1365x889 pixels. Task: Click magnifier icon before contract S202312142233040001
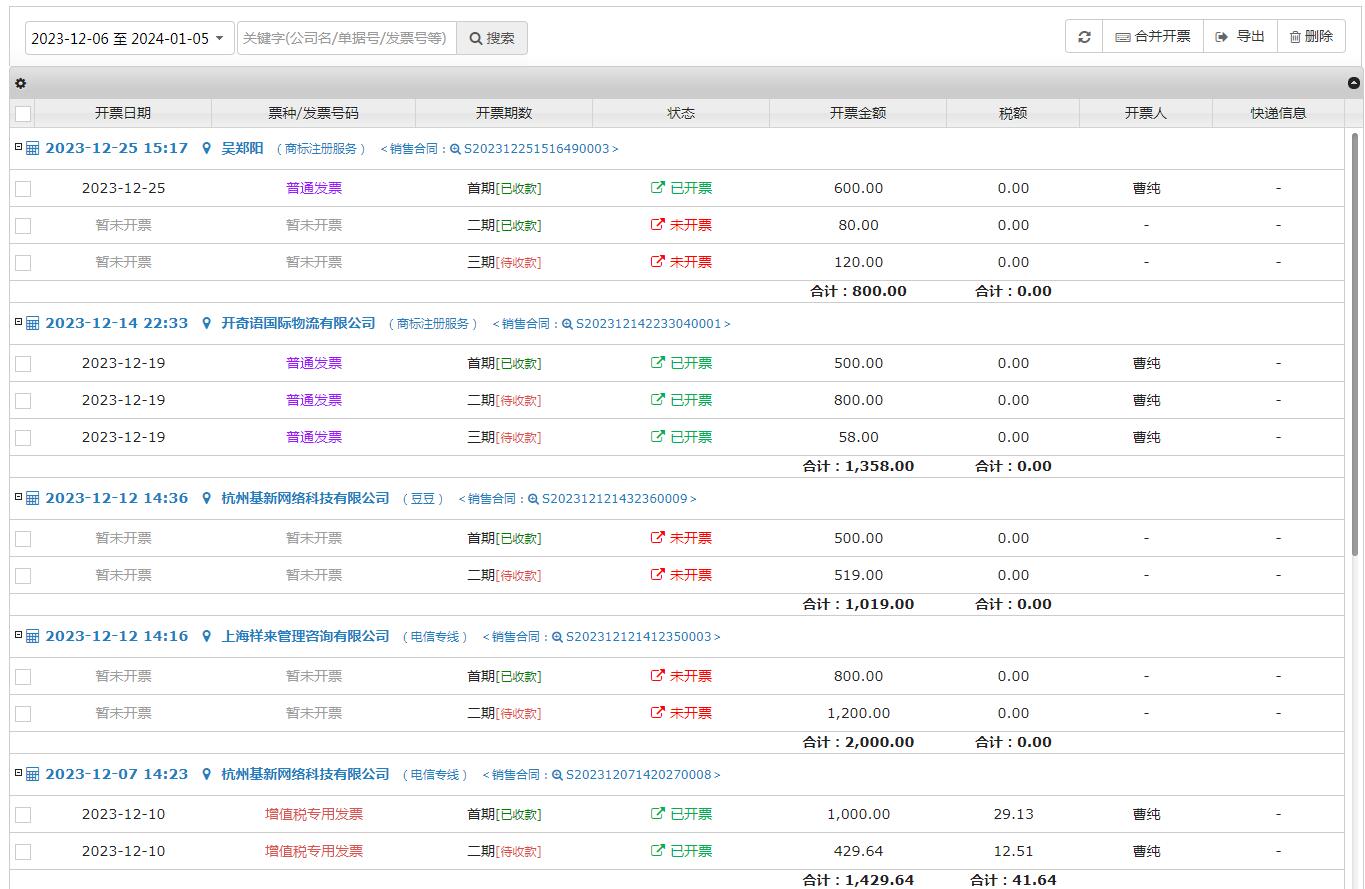point(567,324)
